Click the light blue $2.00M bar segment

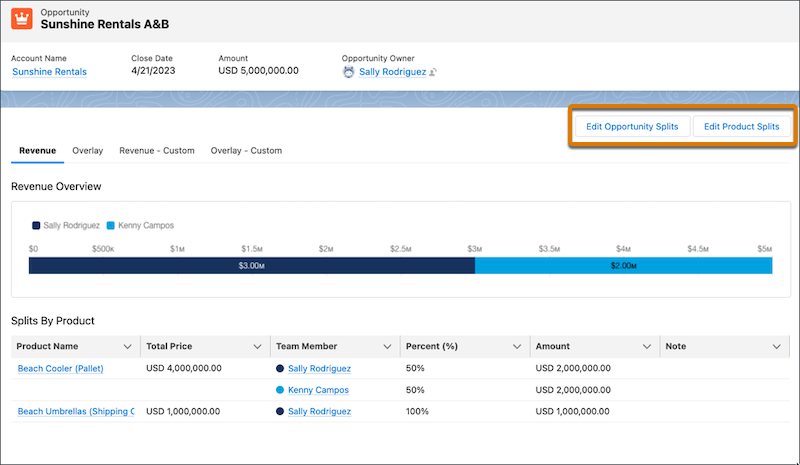623,265
